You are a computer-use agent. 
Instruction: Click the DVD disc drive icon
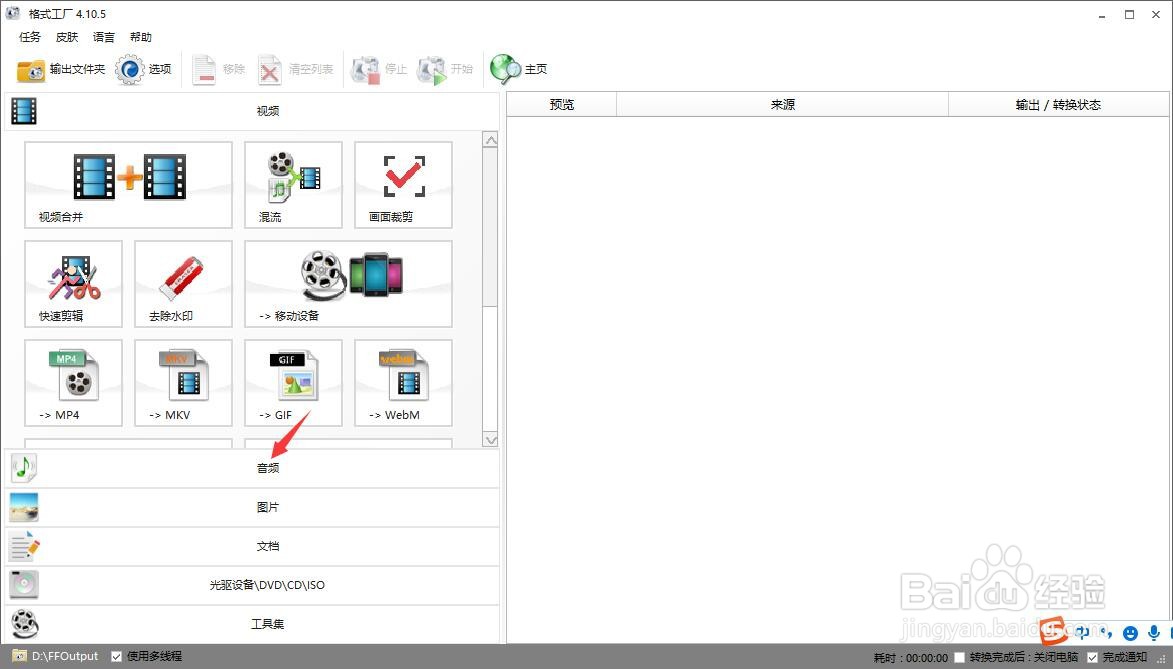[x=24, y=584]
